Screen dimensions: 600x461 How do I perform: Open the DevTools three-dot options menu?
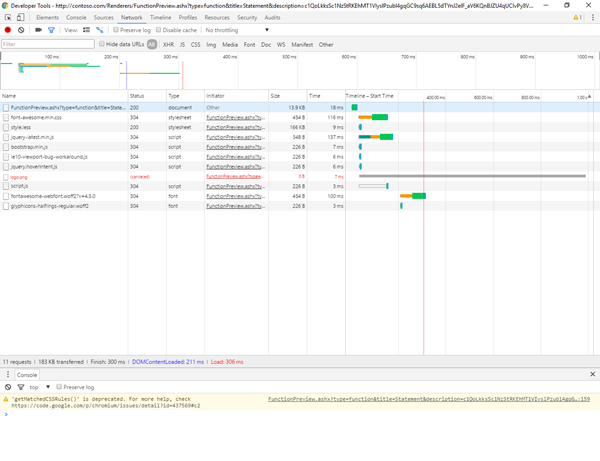pos(592,17)
